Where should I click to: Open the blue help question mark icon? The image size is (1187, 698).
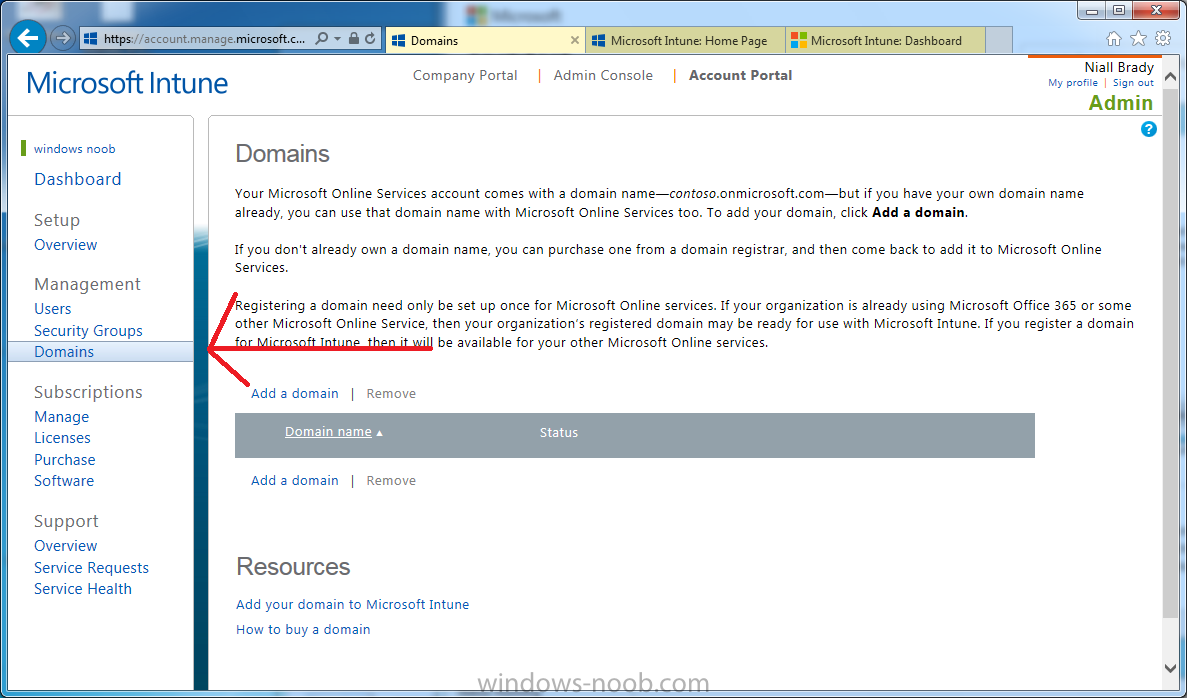coord(1148,129)
